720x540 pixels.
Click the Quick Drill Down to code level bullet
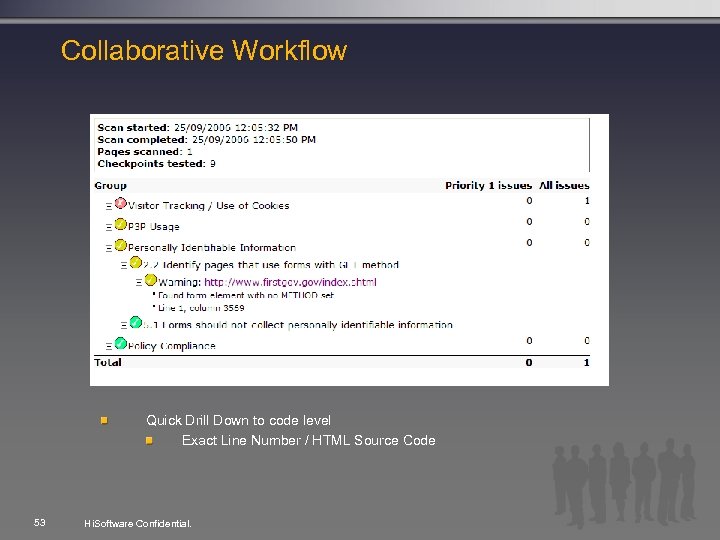coord(238,420)
